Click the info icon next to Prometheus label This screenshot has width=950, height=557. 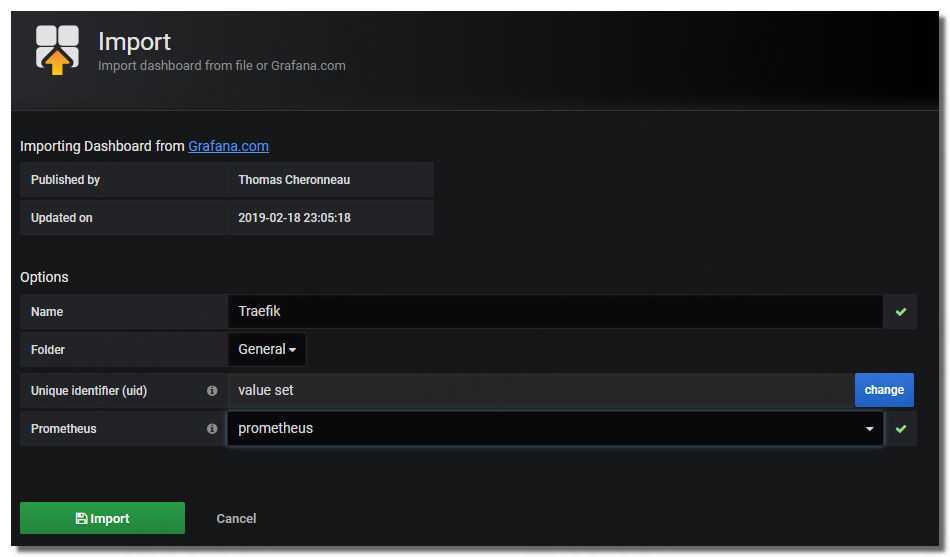pos(211,429)
